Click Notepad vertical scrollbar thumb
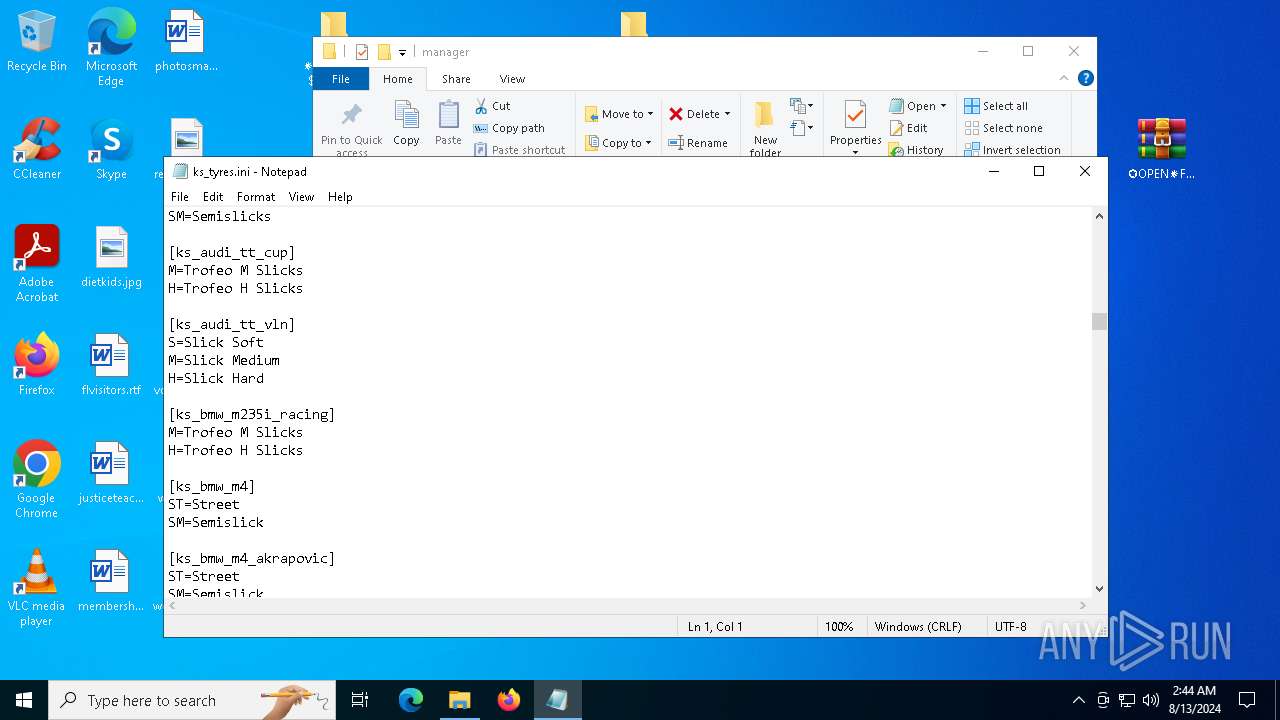The image size is (1280, 720). pos(1099,321)
